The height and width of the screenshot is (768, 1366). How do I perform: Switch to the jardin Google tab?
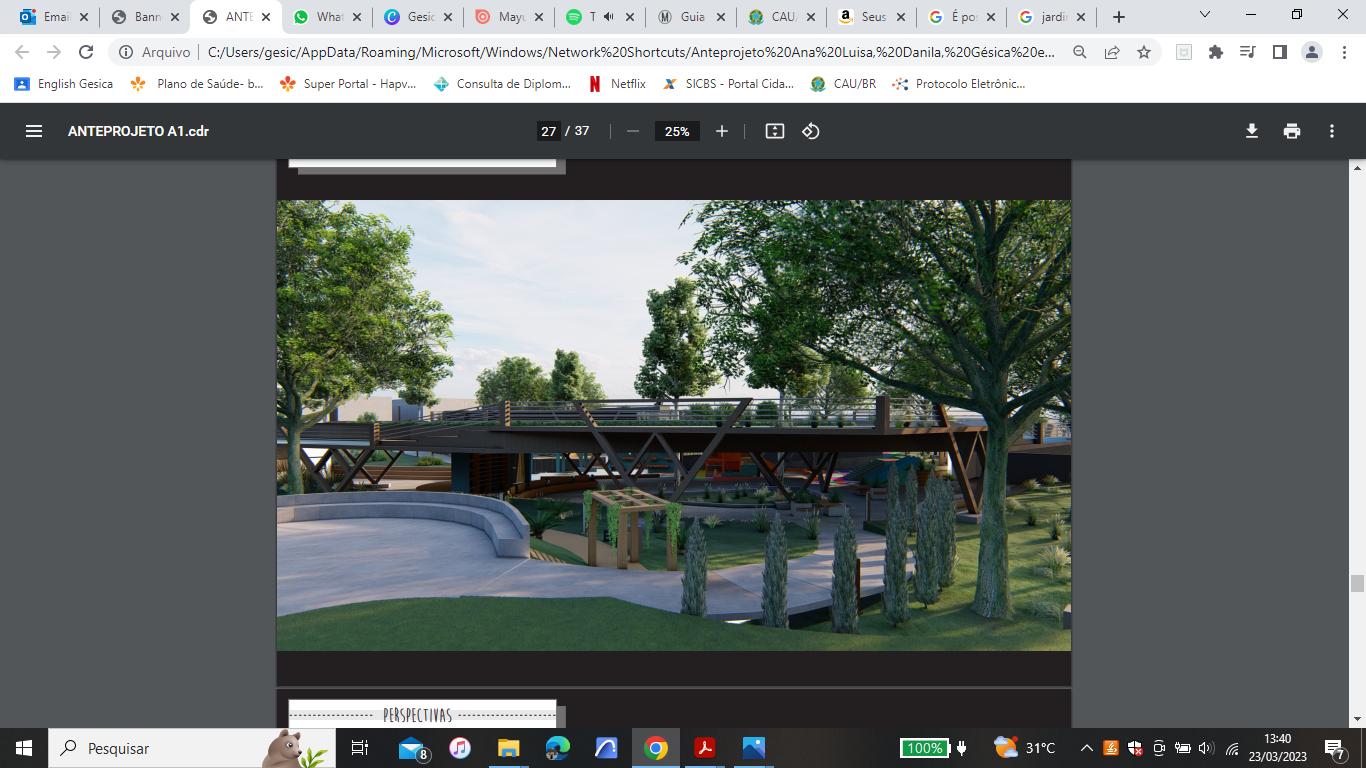pos(1054,17)
